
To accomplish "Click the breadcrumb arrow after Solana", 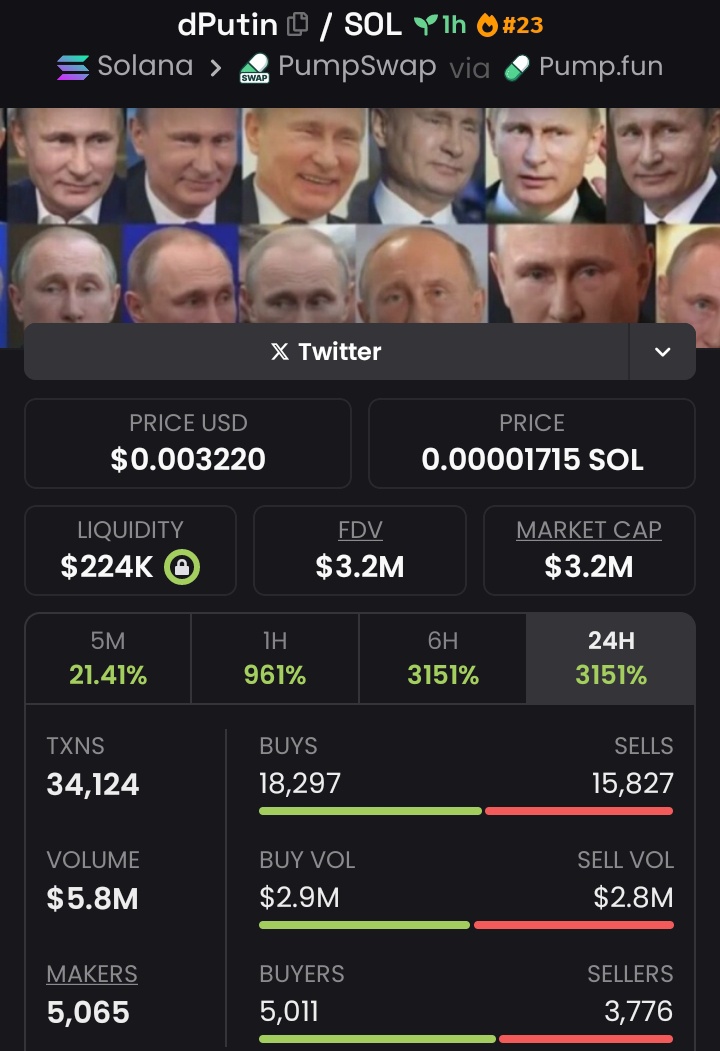I will 215,68.
